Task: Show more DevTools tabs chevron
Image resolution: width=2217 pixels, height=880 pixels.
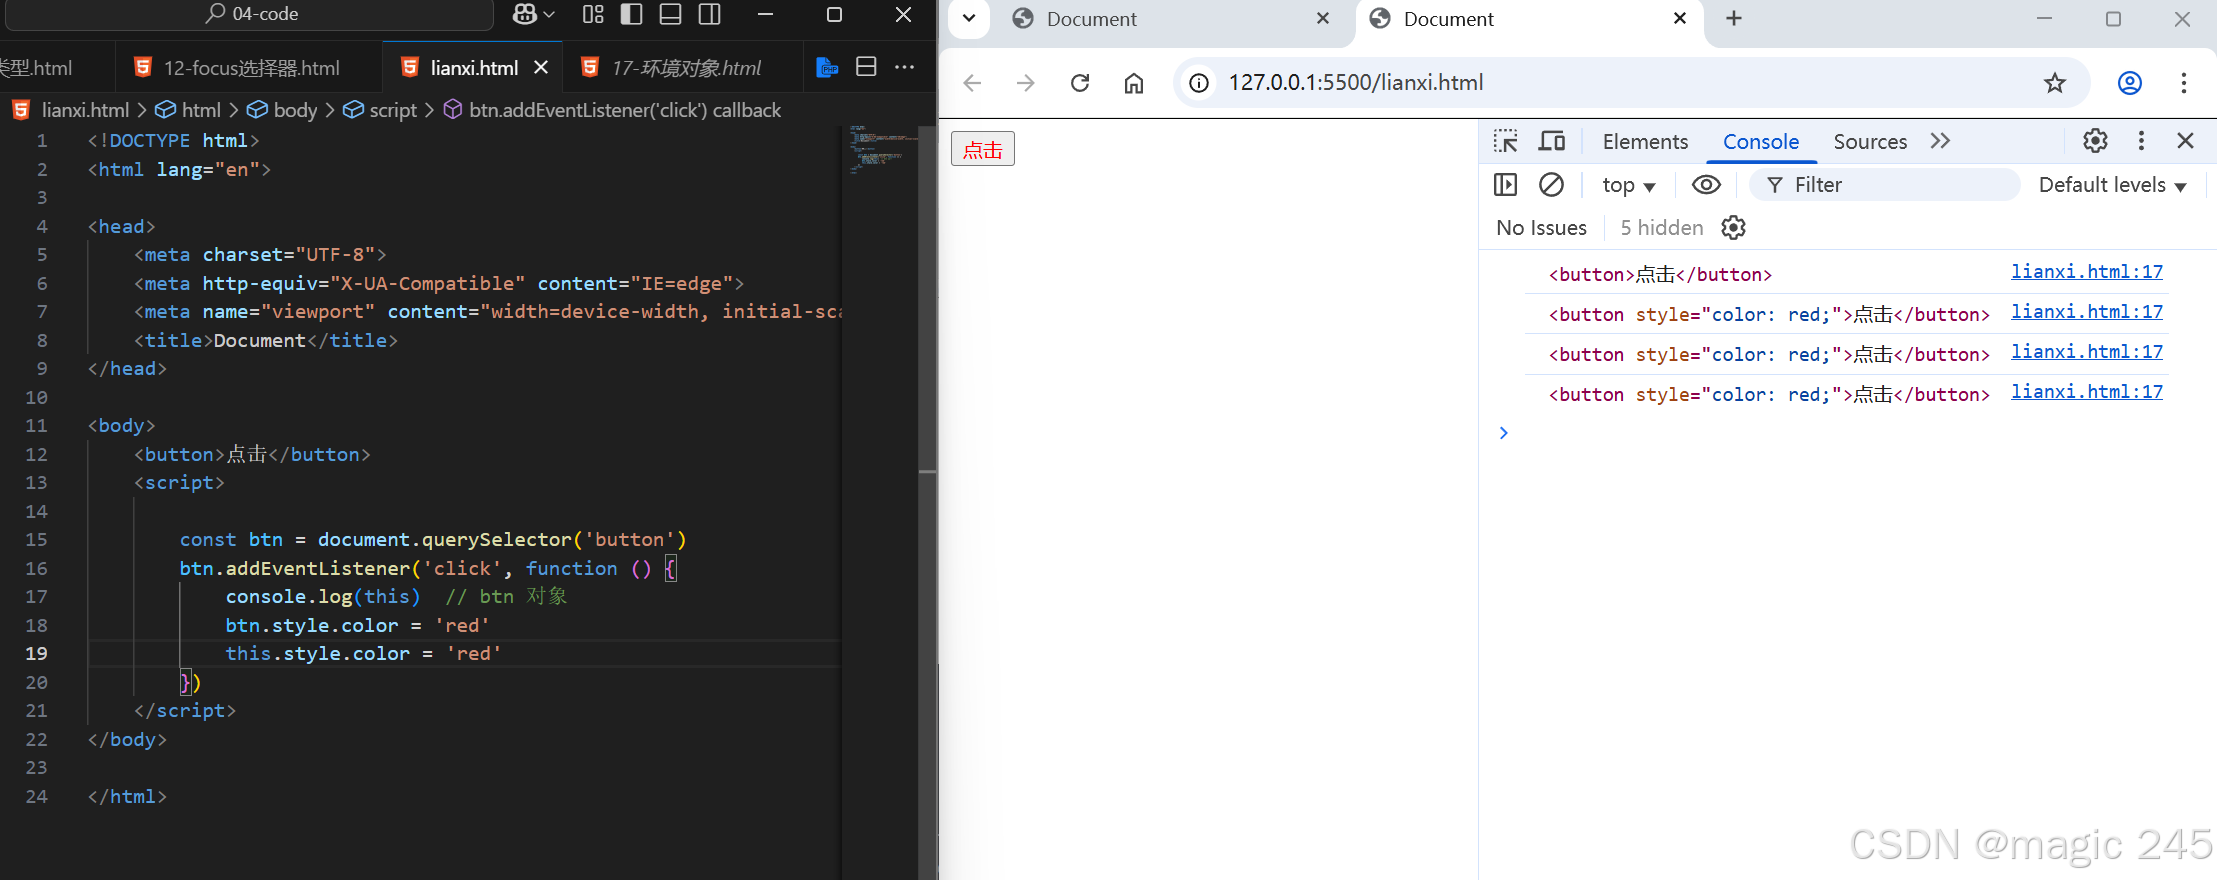Action: [1940, 141]
